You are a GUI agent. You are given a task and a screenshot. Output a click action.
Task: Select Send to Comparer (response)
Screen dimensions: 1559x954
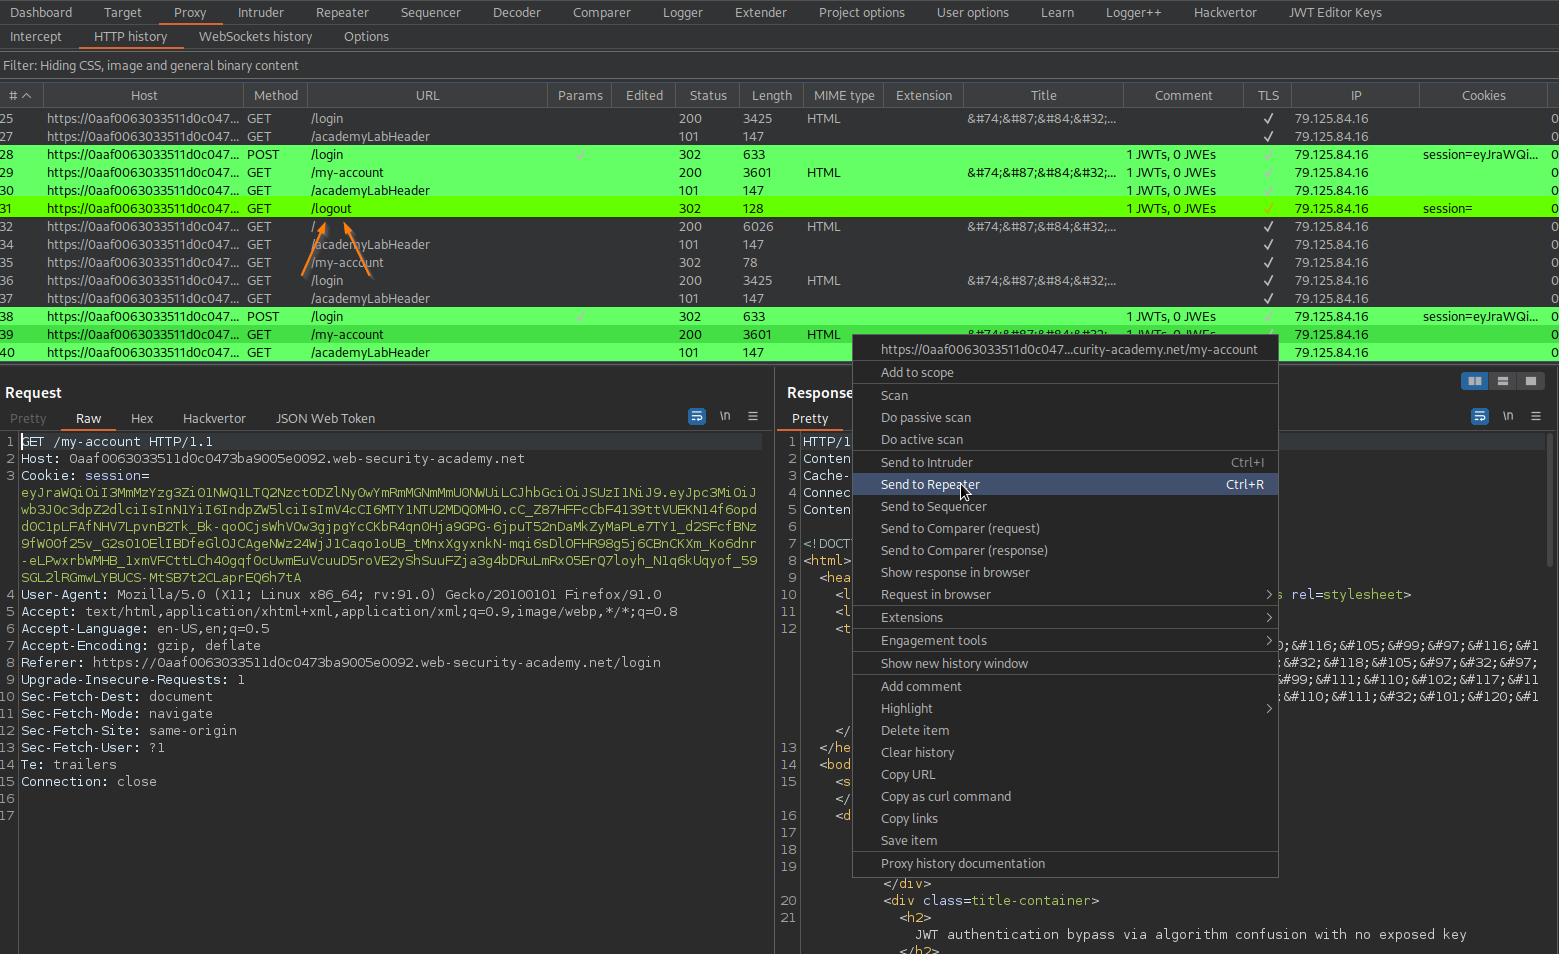point(1065,551)
